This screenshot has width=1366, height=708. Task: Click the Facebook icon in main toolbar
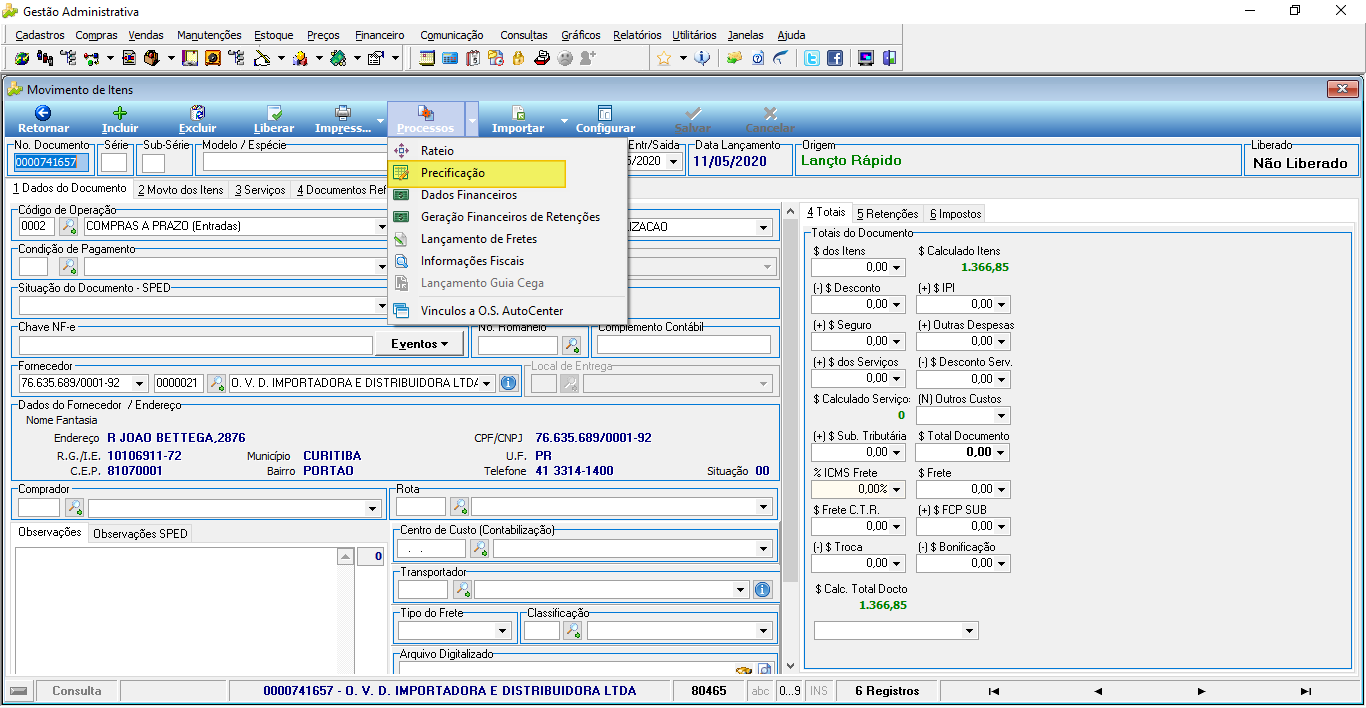834,58
